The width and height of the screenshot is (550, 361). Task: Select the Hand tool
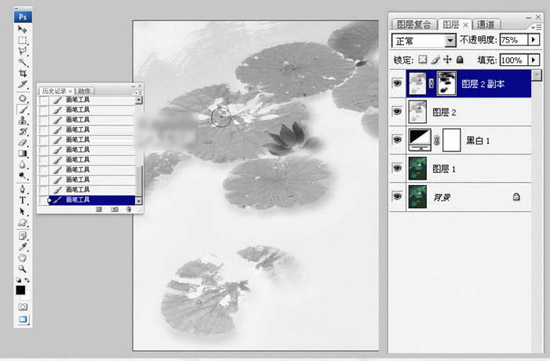[x=22, y=258]
